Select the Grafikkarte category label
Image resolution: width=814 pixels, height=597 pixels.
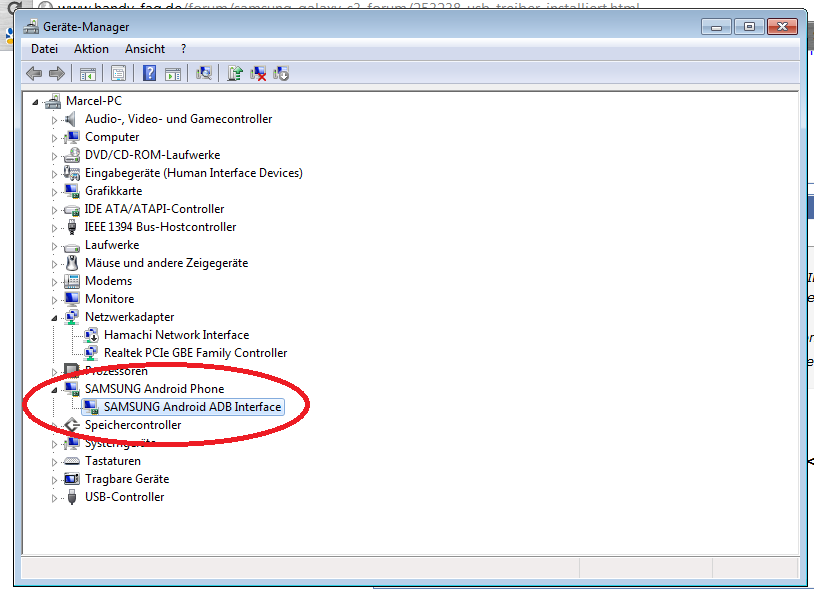pos(113,191)
